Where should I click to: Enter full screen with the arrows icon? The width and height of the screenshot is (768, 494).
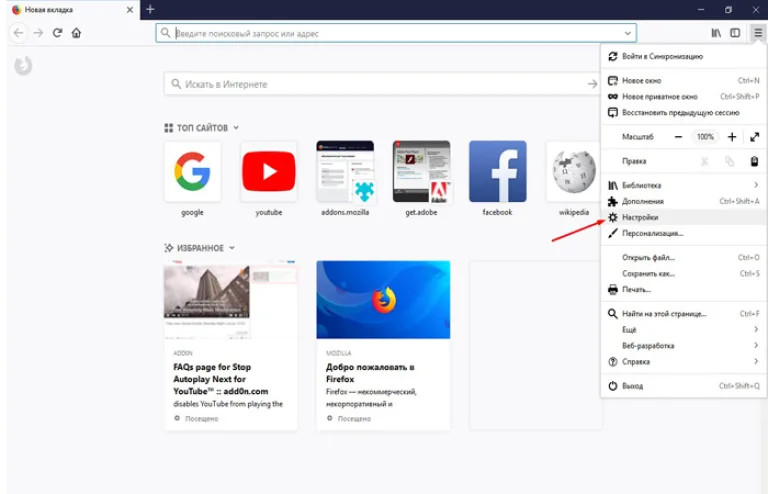click(x=755, y=137)
